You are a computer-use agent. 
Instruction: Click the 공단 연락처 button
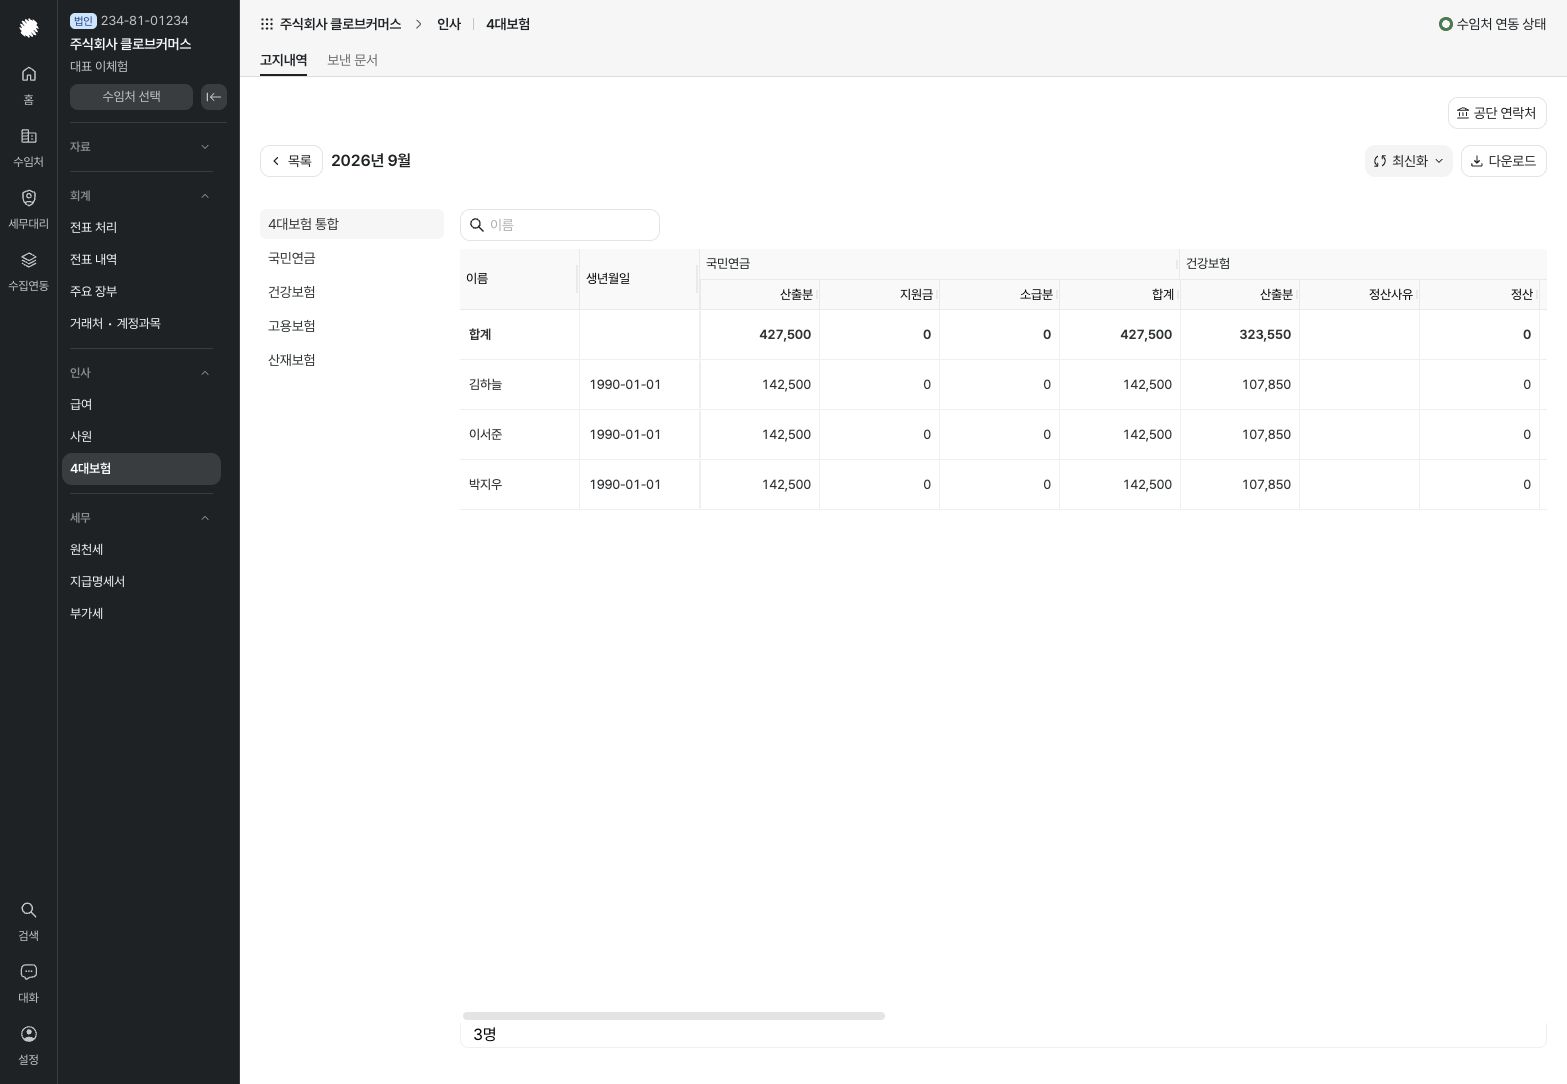click(x=1497, y=113)
